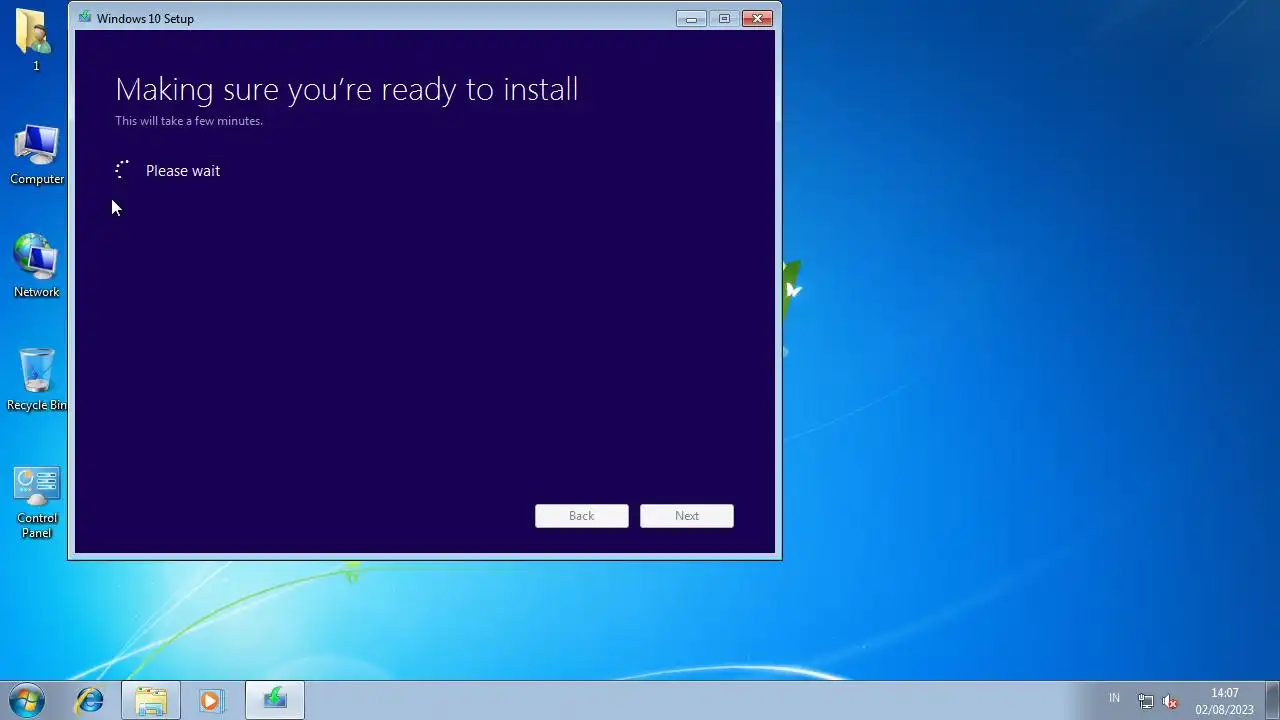Image resolution: width=1280 pixels, height=720 pixels.
Task: Close the Windows 10 Setup window
Action: (x=757, y=18)
